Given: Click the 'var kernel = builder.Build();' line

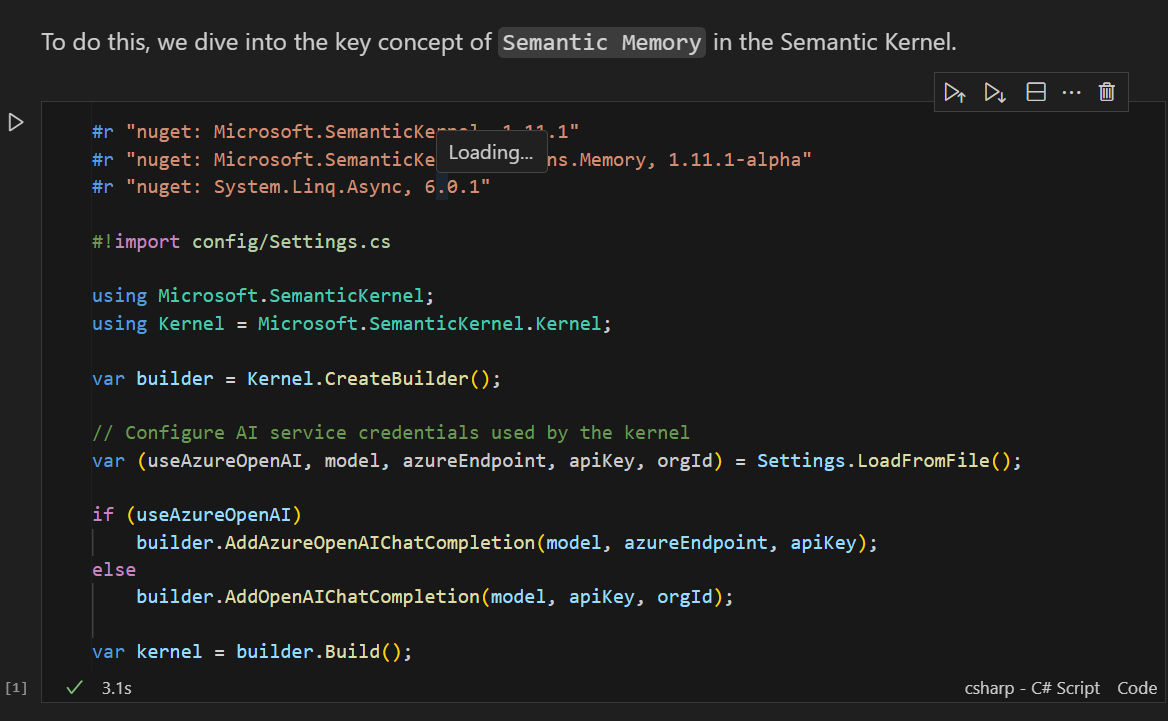Looking at the screenshot, I should [x=252, y=652].
